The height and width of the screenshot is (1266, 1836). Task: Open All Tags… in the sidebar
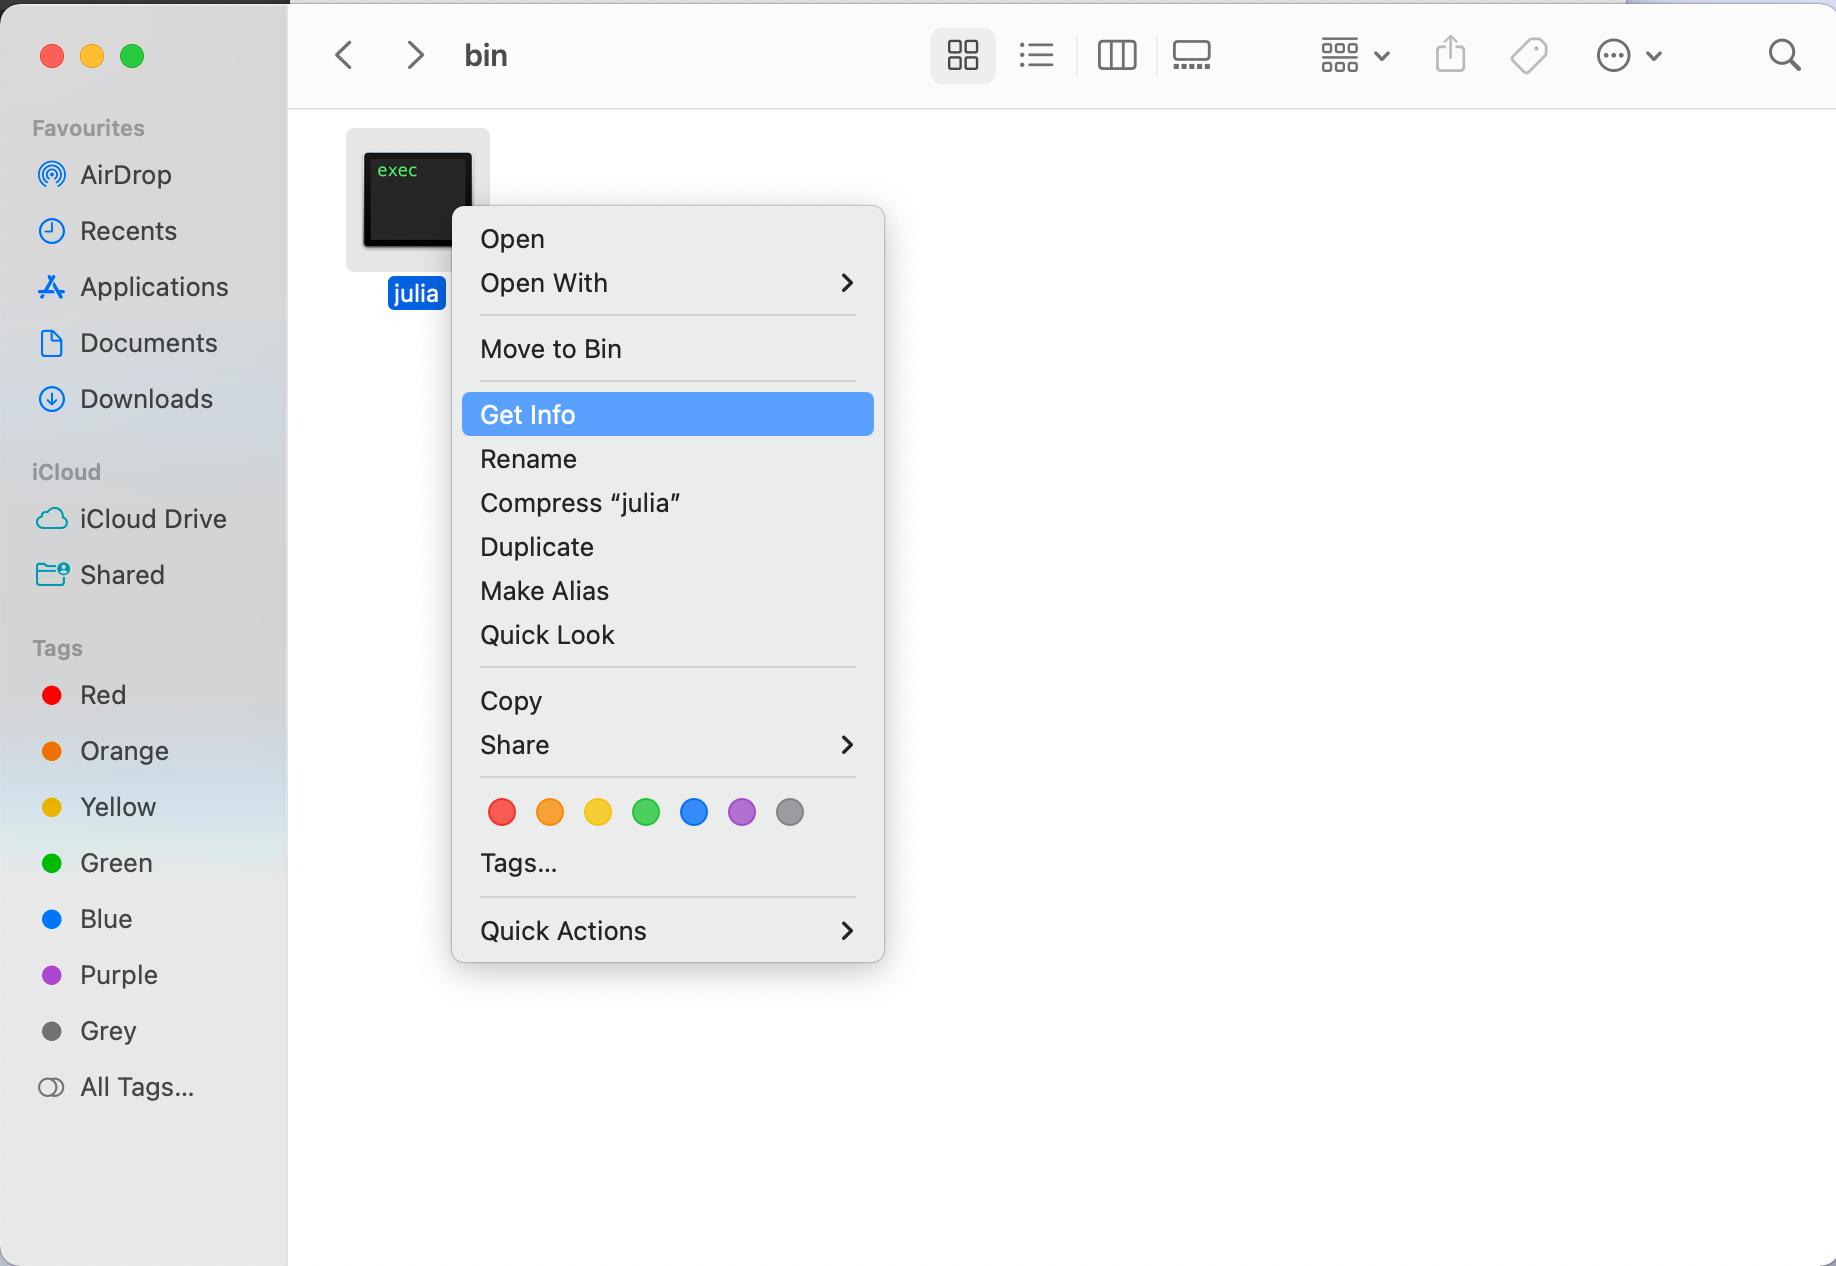click(137, 1087)
